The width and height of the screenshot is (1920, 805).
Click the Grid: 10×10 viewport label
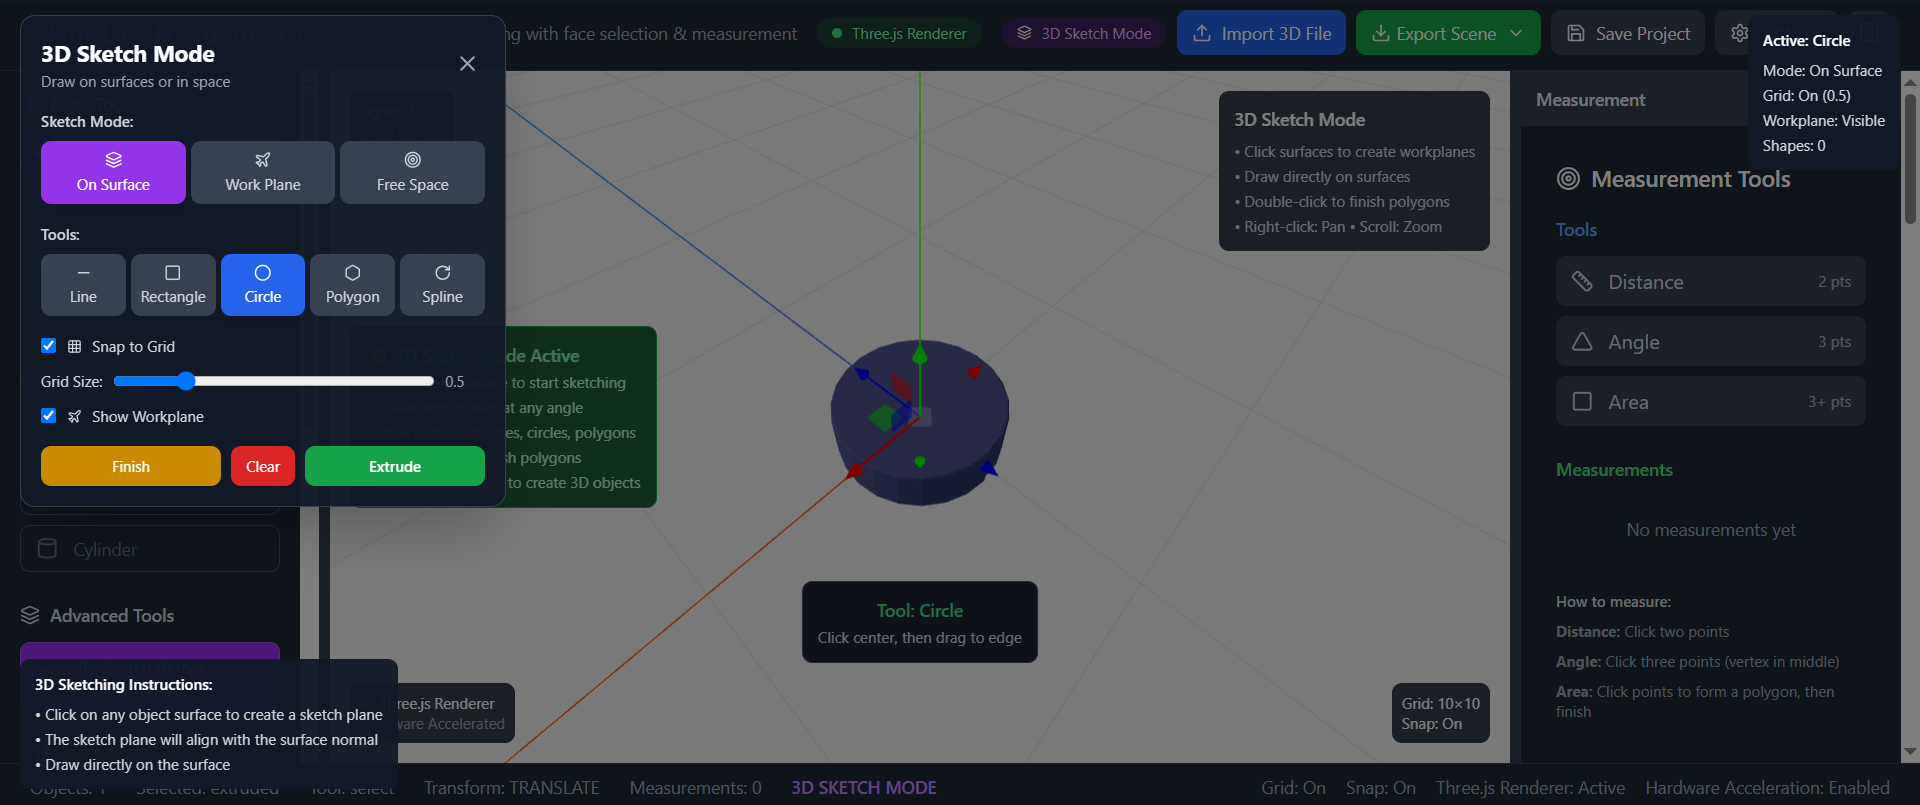pos(1440,703)
